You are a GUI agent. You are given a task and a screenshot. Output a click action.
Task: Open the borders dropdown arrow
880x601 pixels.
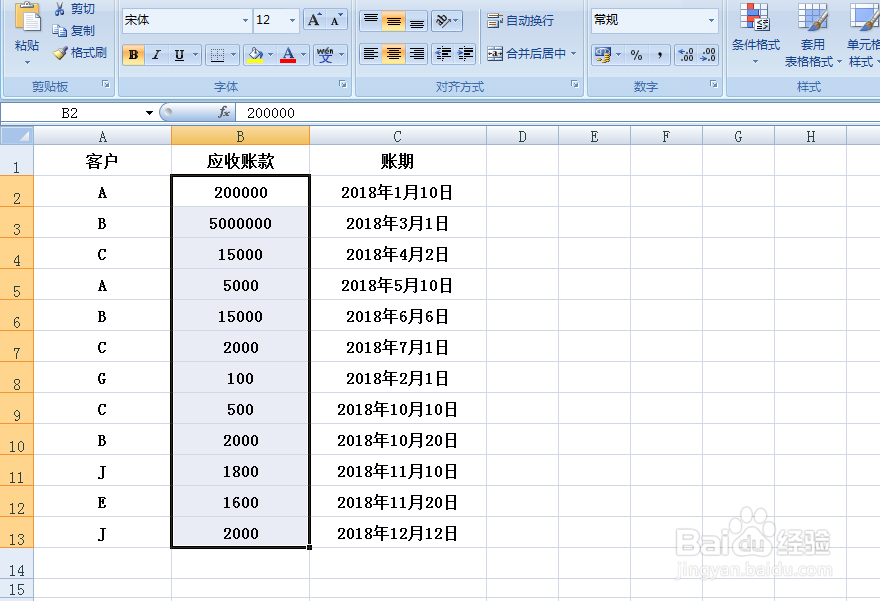[233, 54]
